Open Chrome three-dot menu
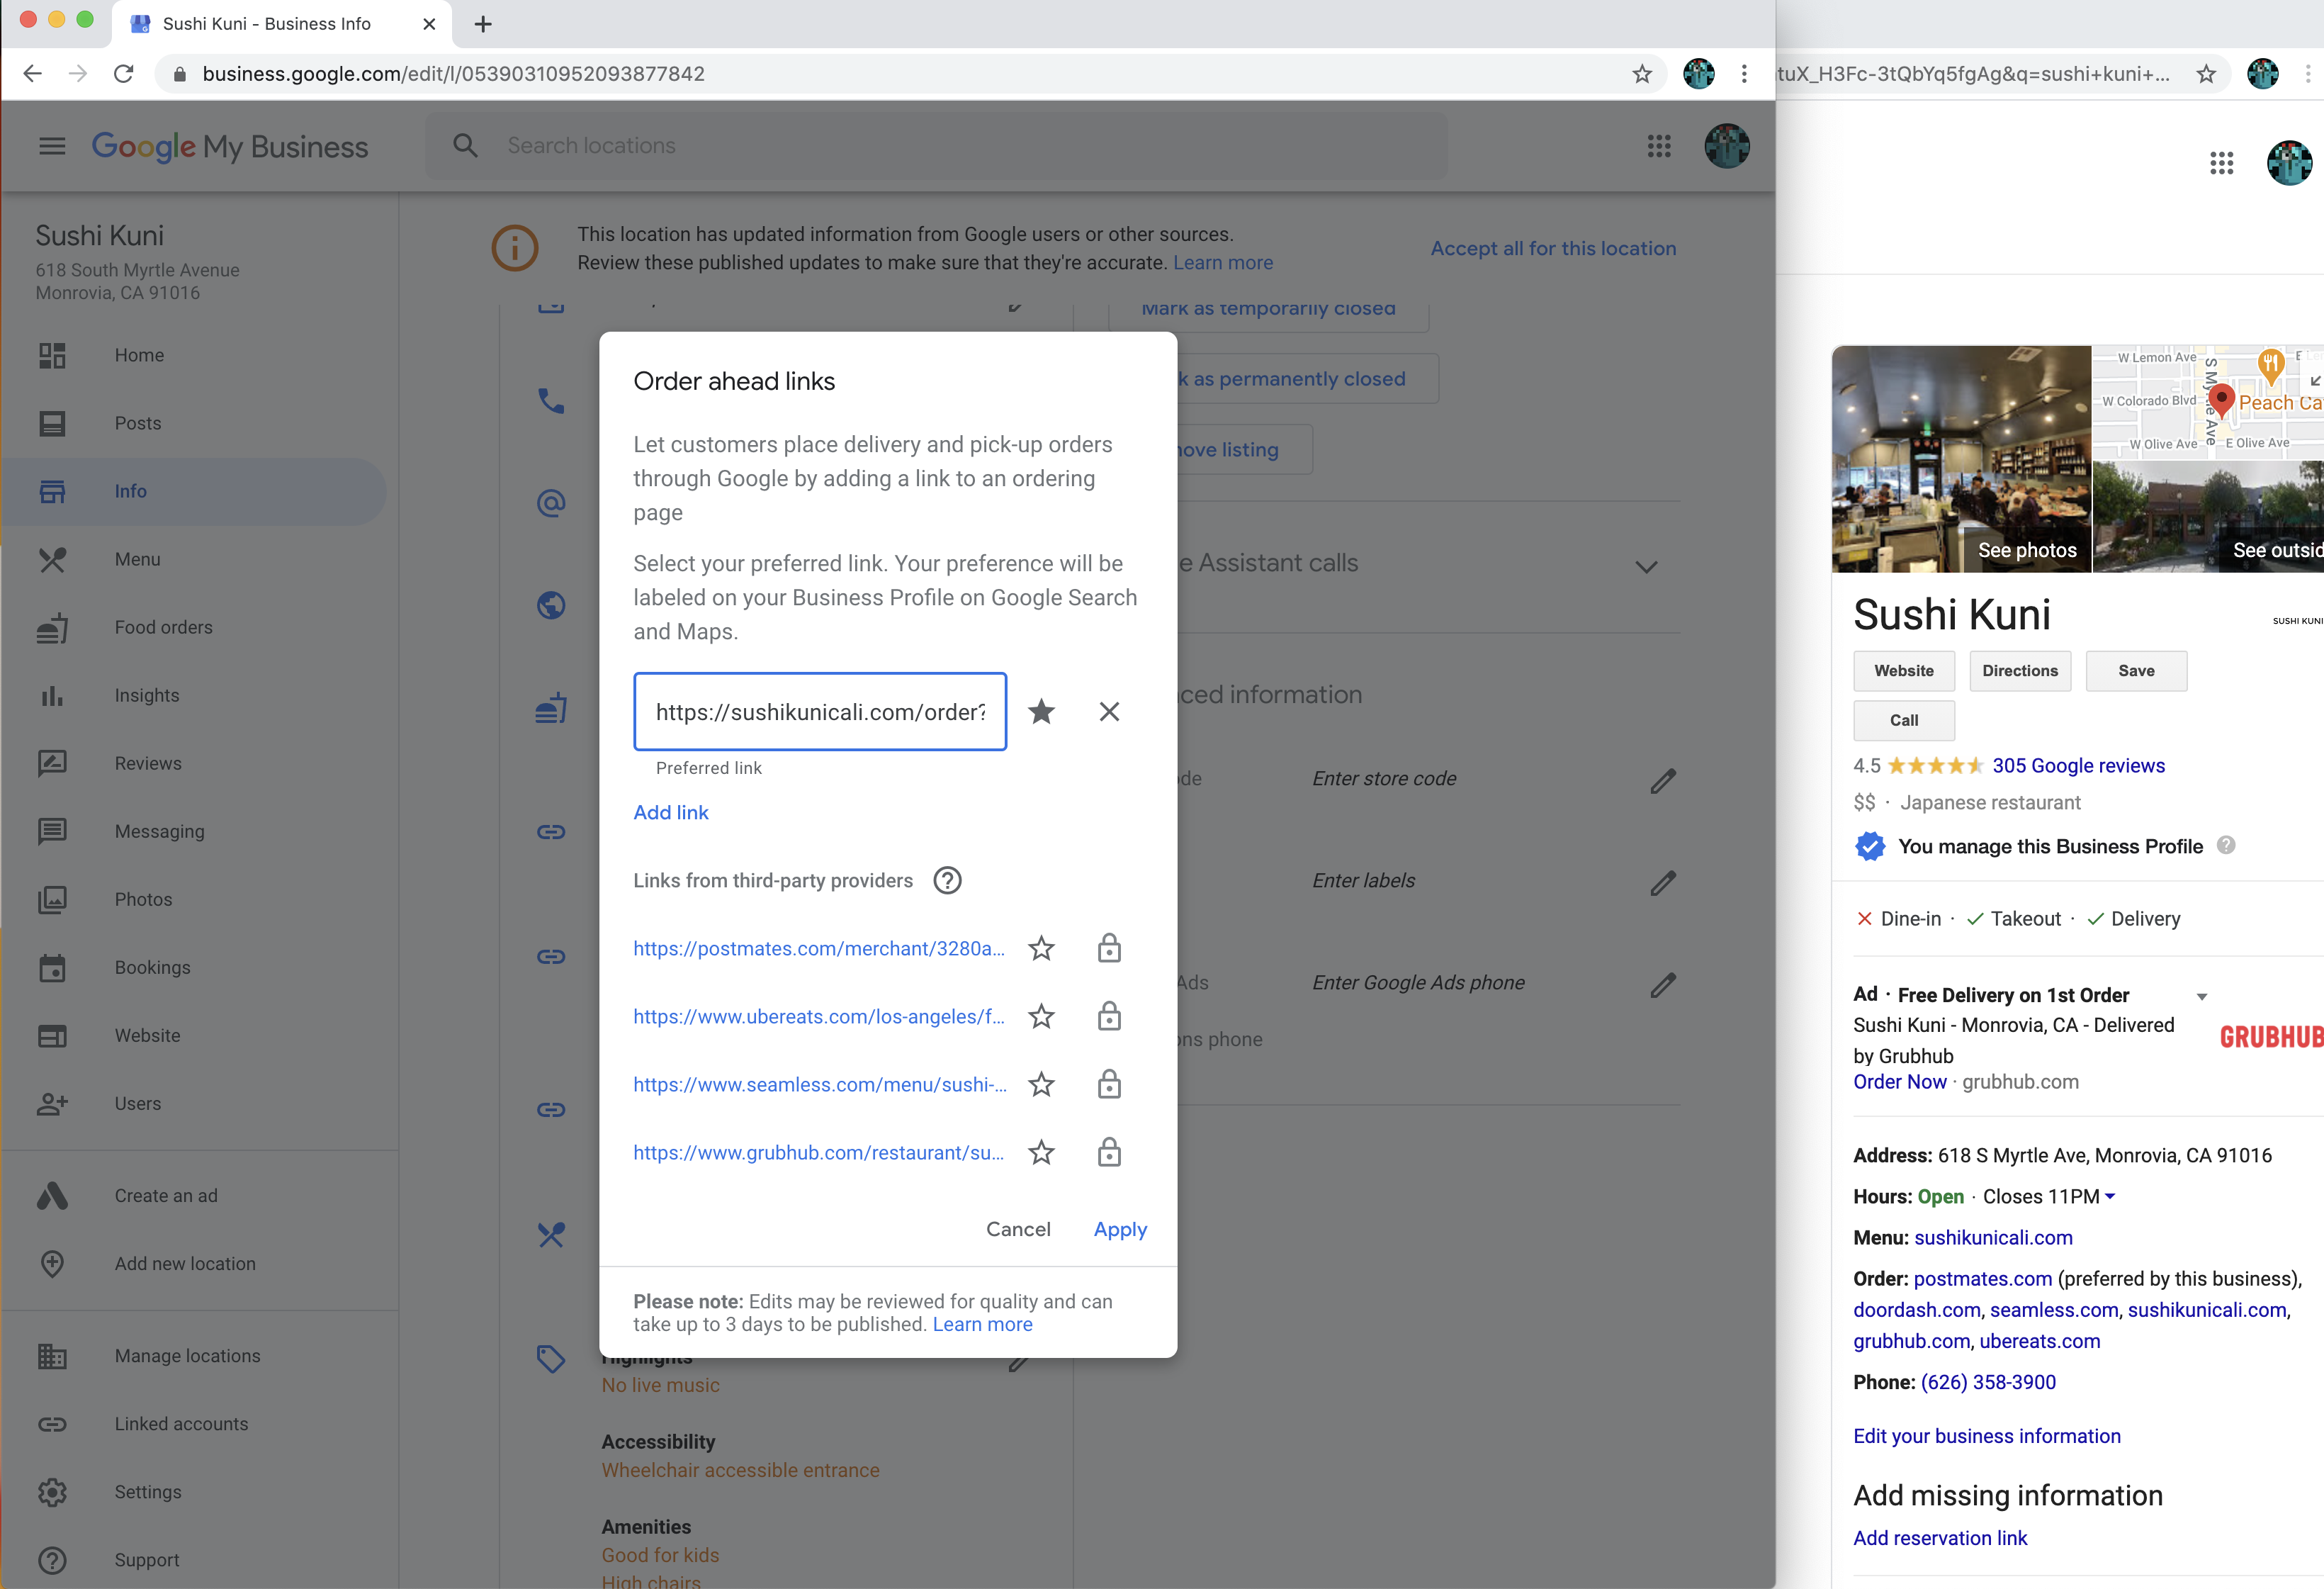 (1744, 74)
